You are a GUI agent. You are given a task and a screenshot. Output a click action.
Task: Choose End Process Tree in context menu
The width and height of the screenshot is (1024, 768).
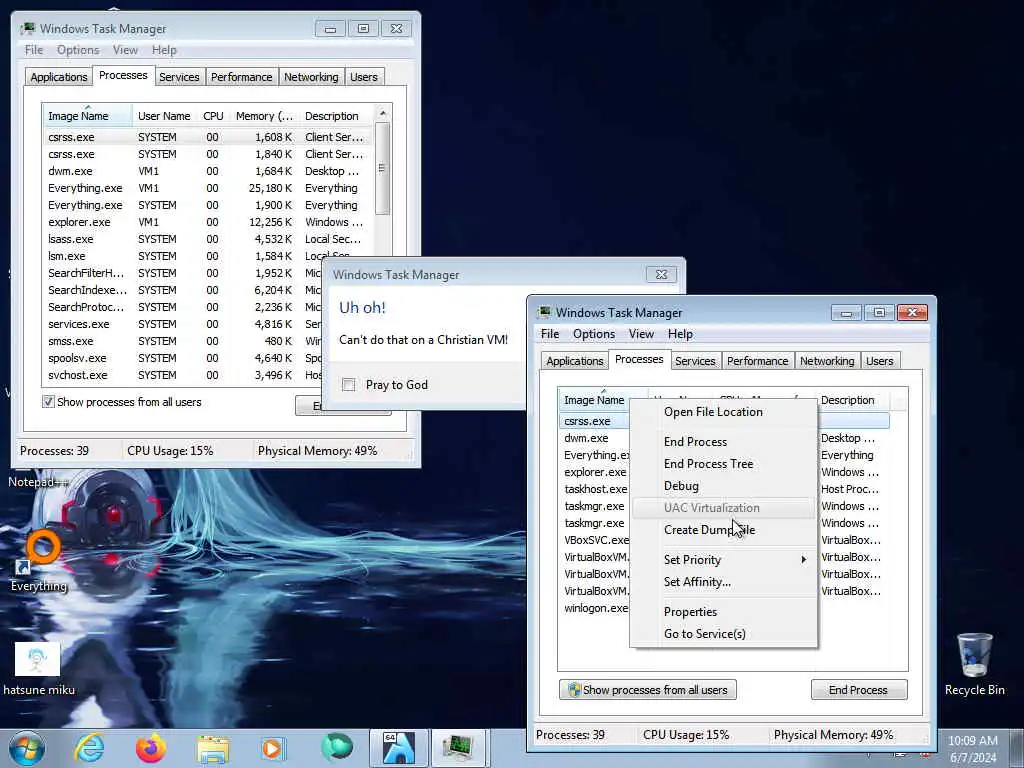coord(724,464)
